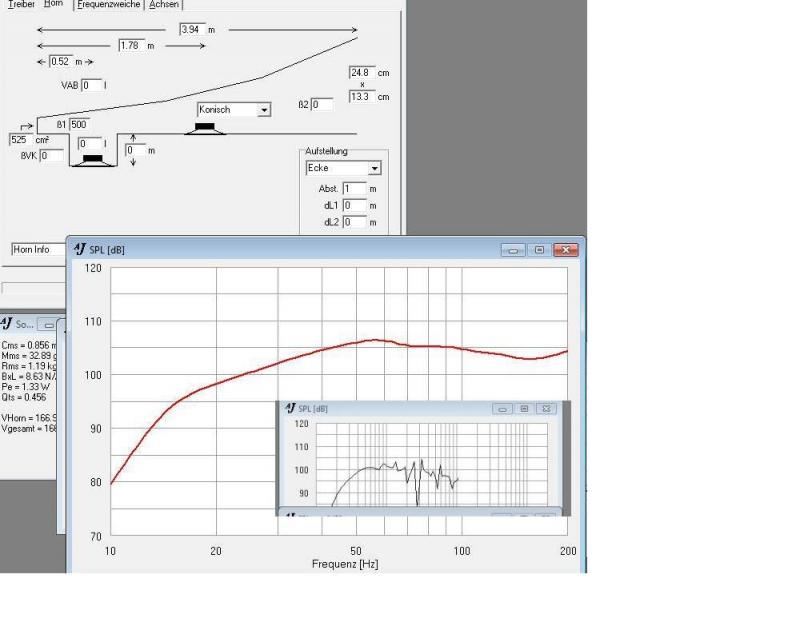Maximize the small inset SPL window
Image resolution: width=800 pixels, height=638 pixels.
coord(524,409)
